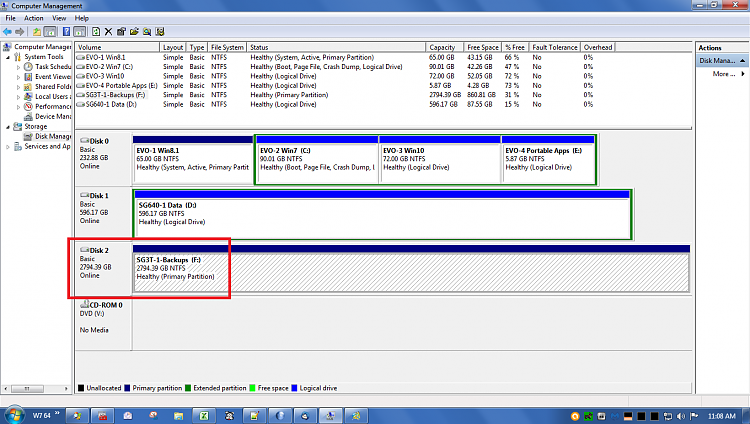Open the Help menu
750x424 pixels.
82,18
